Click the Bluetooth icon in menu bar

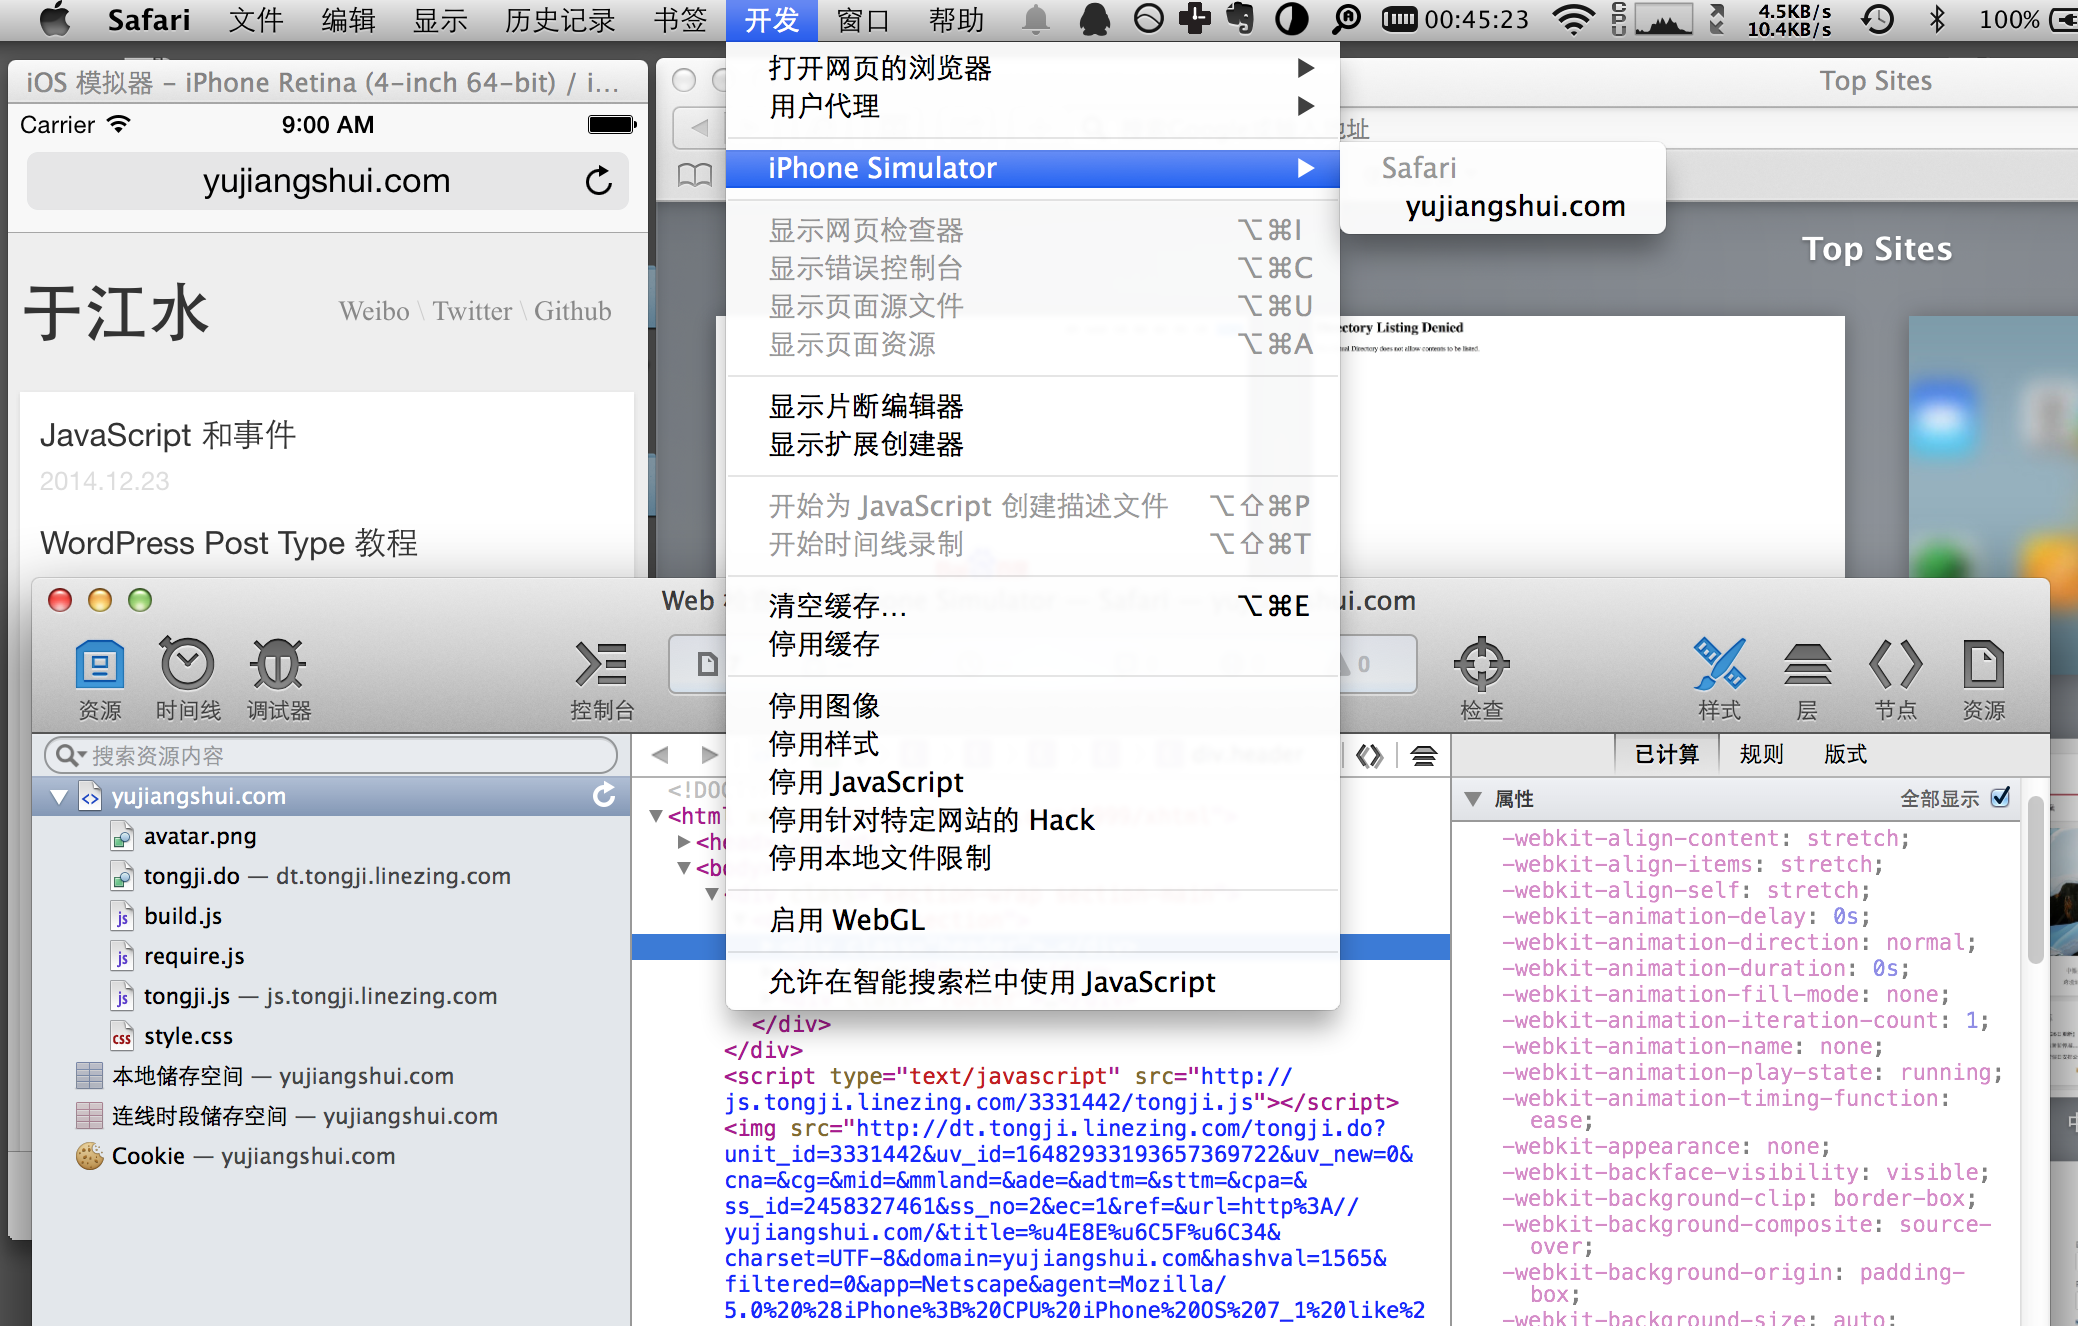[1937, 19]
